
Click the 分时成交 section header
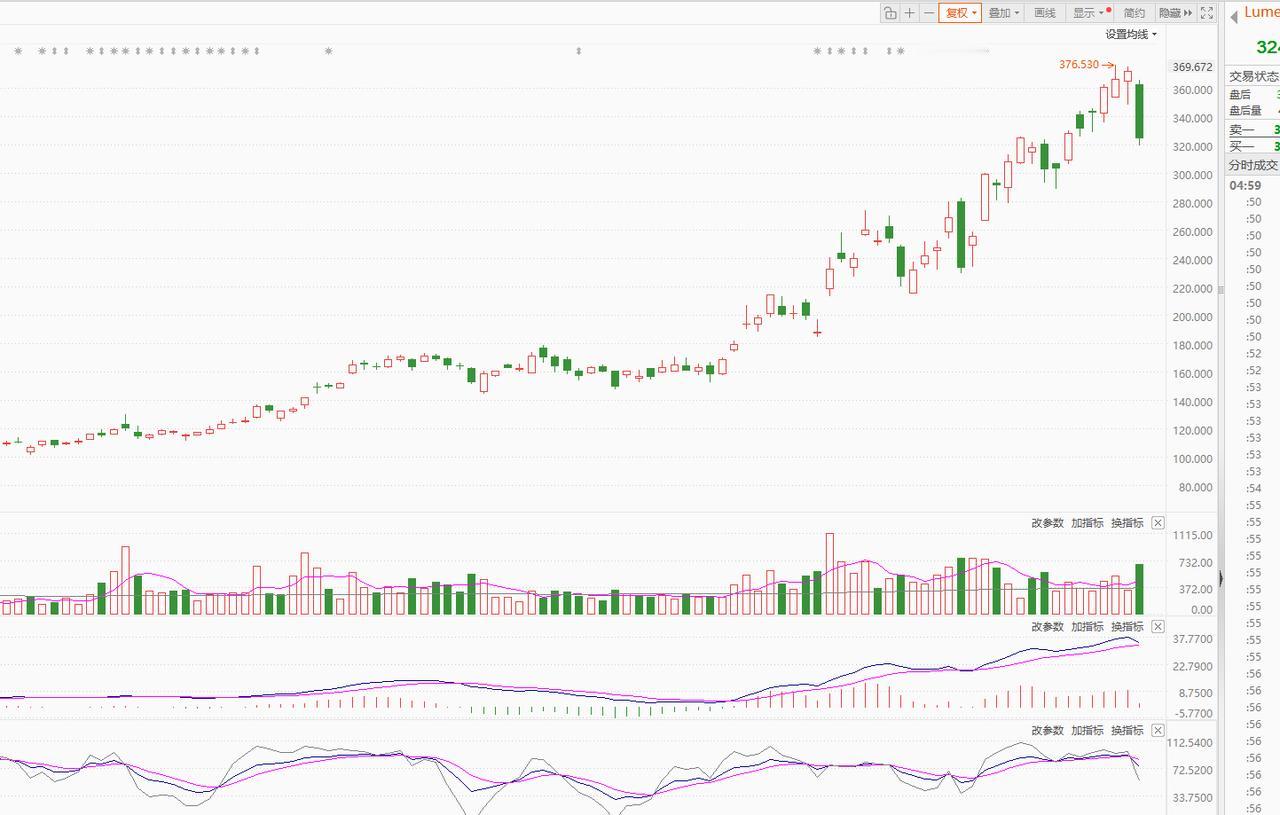tap(1253, 165)
